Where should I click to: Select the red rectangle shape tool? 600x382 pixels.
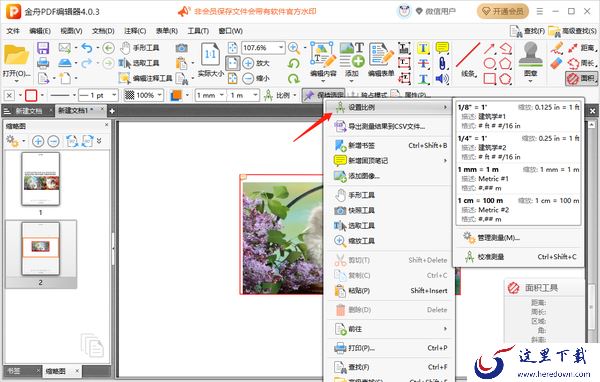pos(490,78)
